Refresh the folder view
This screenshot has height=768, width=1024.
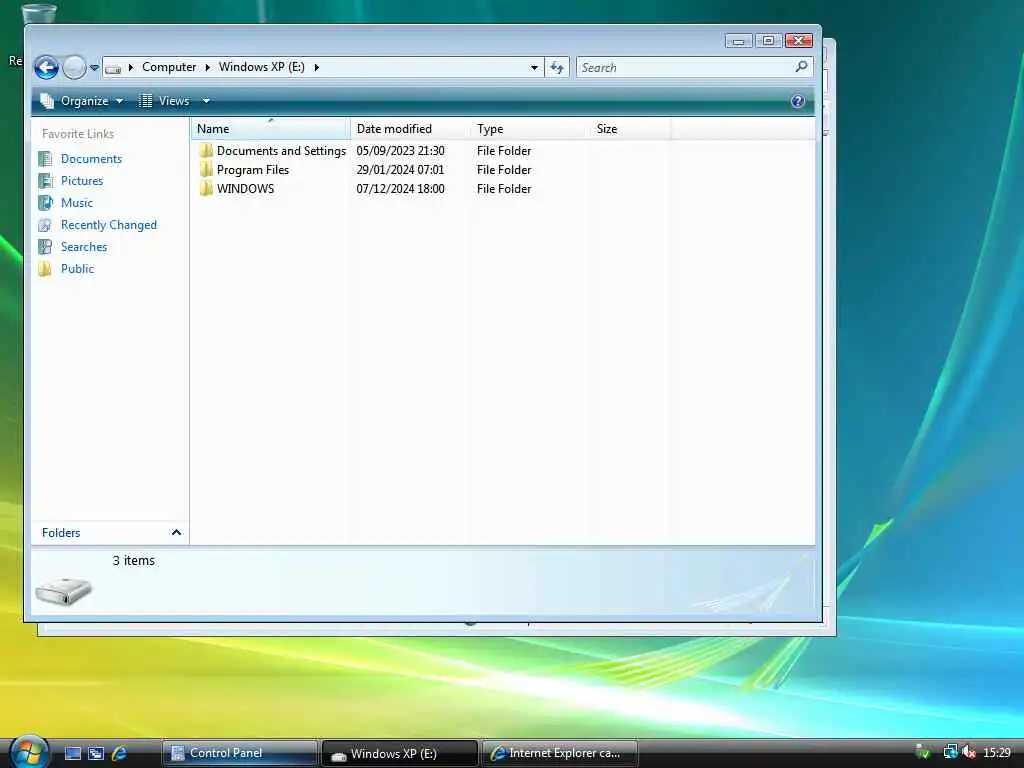point(556,67)
